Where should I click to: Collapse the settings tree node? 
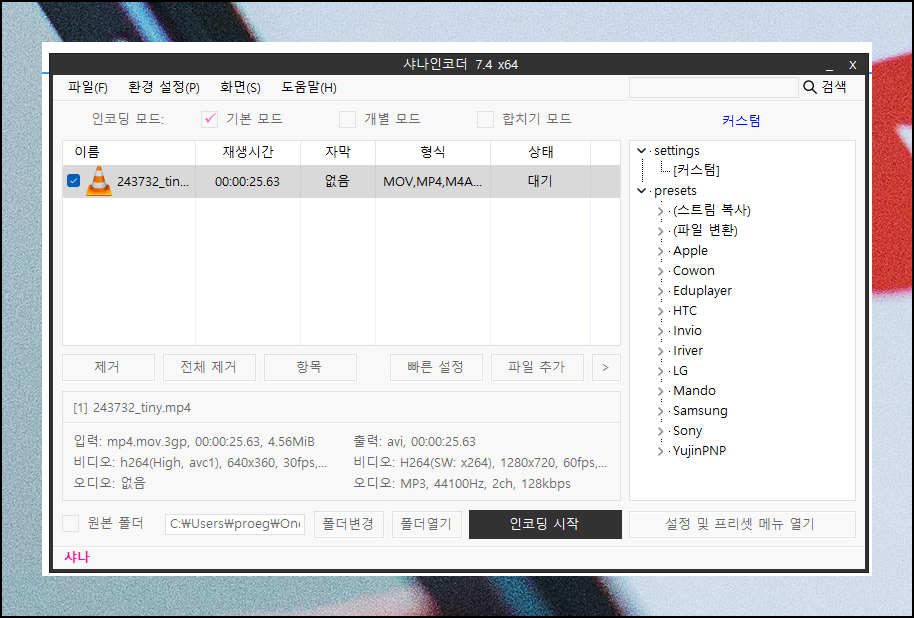(x=642, y=151)
